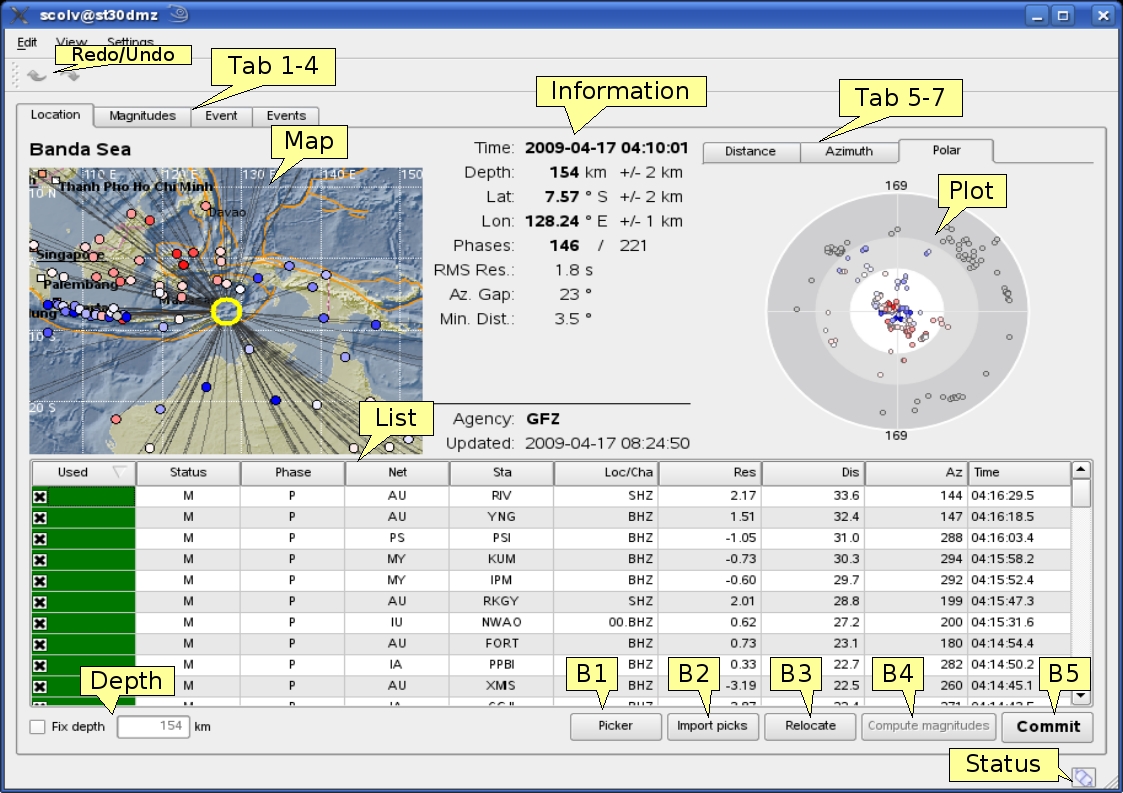The width and height of the screenshot is (1123, 793).
Task: Uncheck the Used box for station RIV
Action: point(40,496)
